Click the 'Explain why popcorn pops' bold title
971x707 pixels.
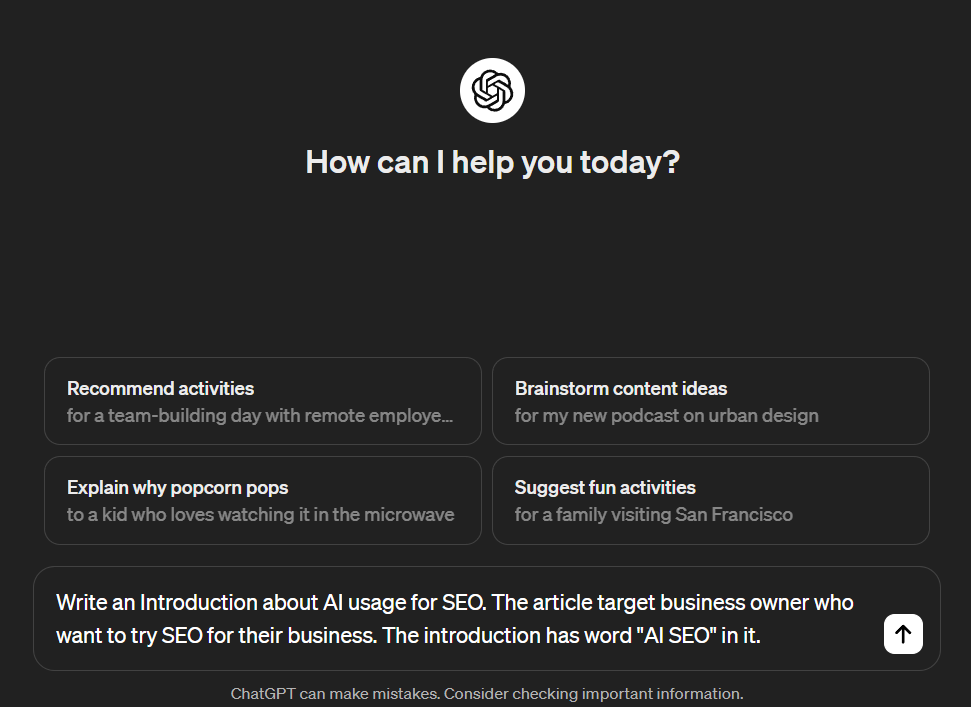(x=177, y=487)
